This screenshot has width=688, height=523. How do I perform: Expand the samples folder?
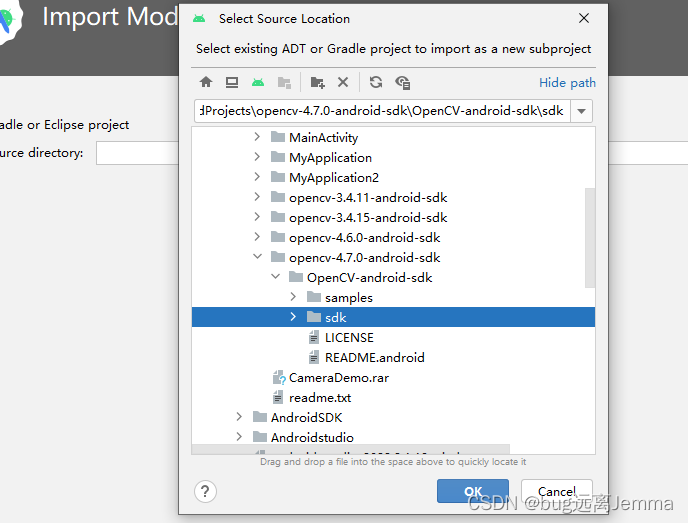(x=293, y=297)
